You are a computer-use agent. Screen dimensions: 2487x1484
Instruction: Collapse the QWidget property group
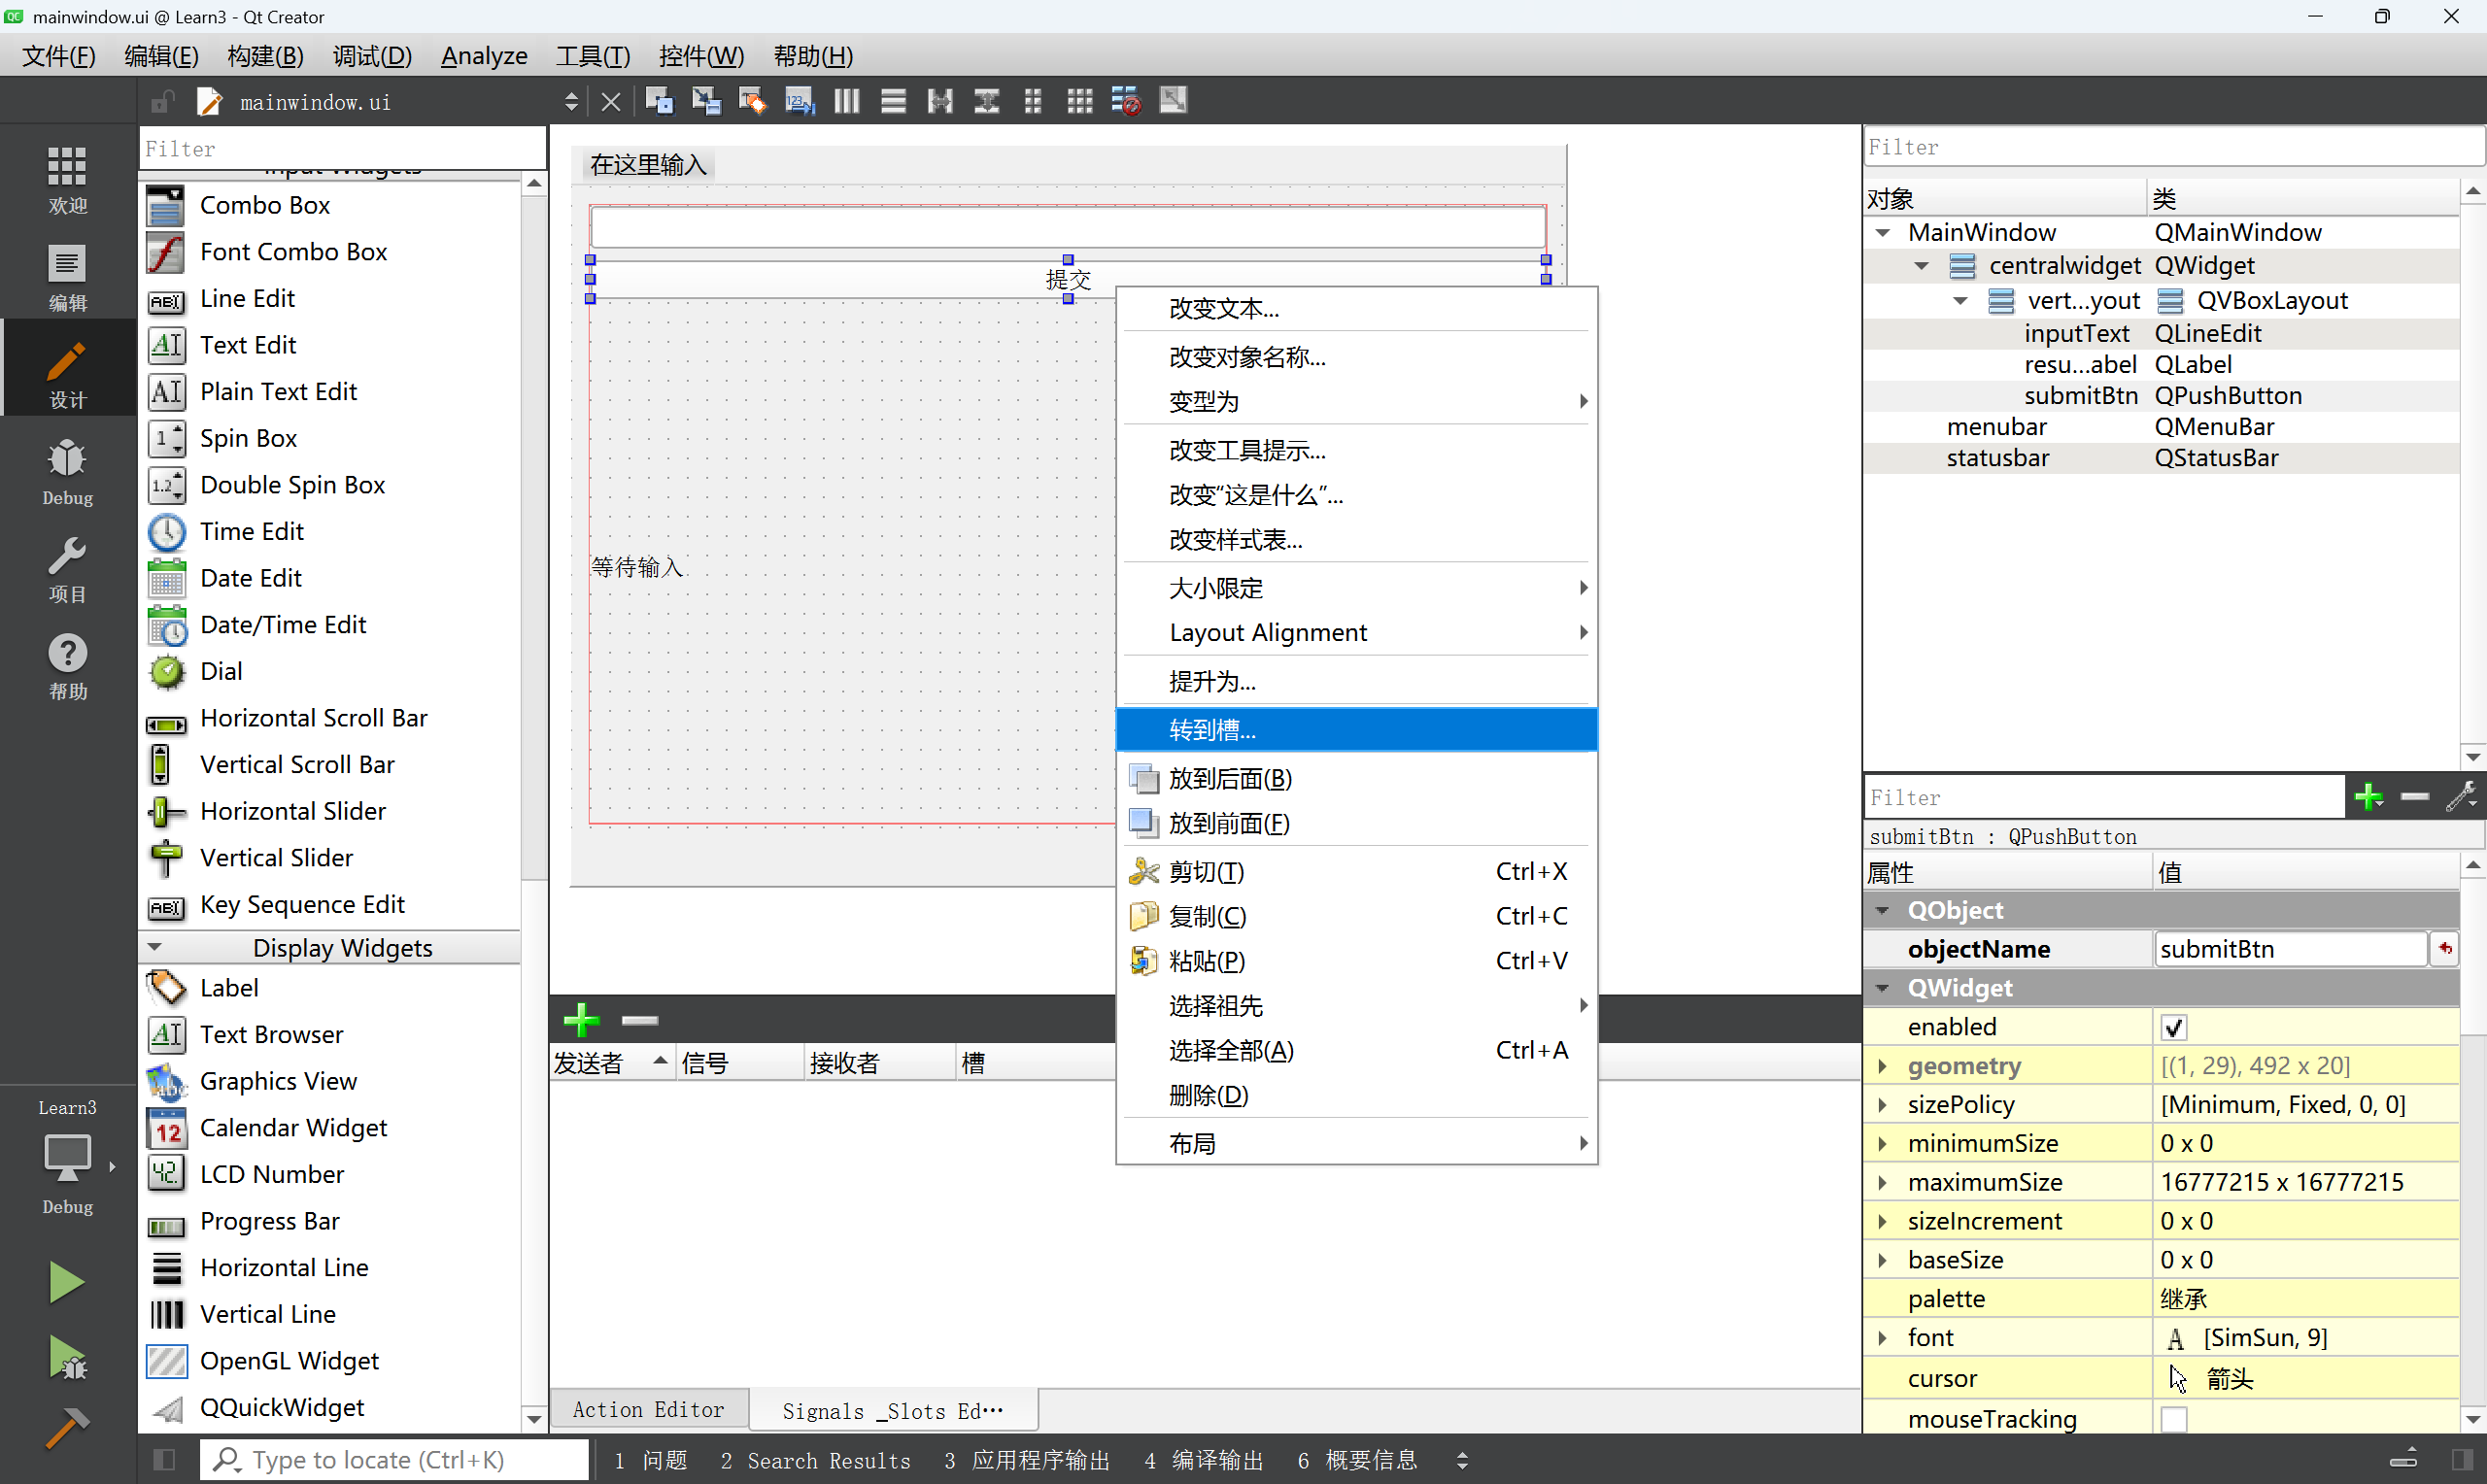click(1883, 988)
